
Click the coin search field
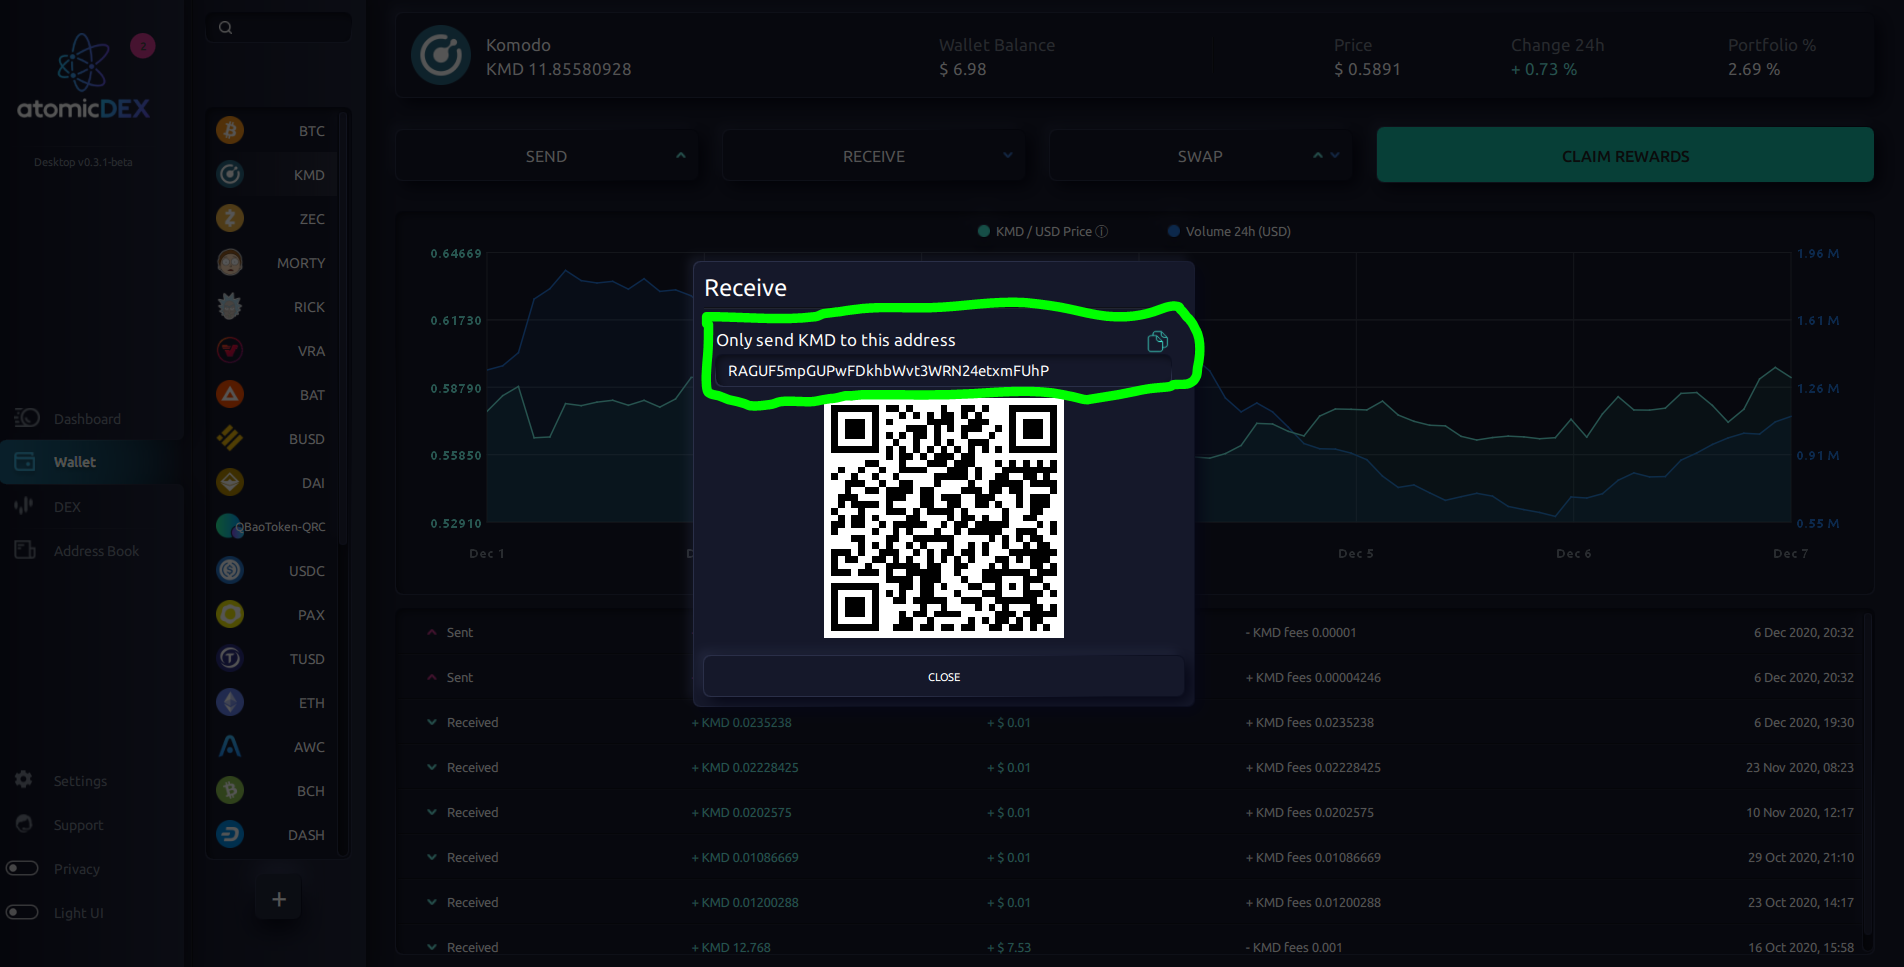point(278,28)
